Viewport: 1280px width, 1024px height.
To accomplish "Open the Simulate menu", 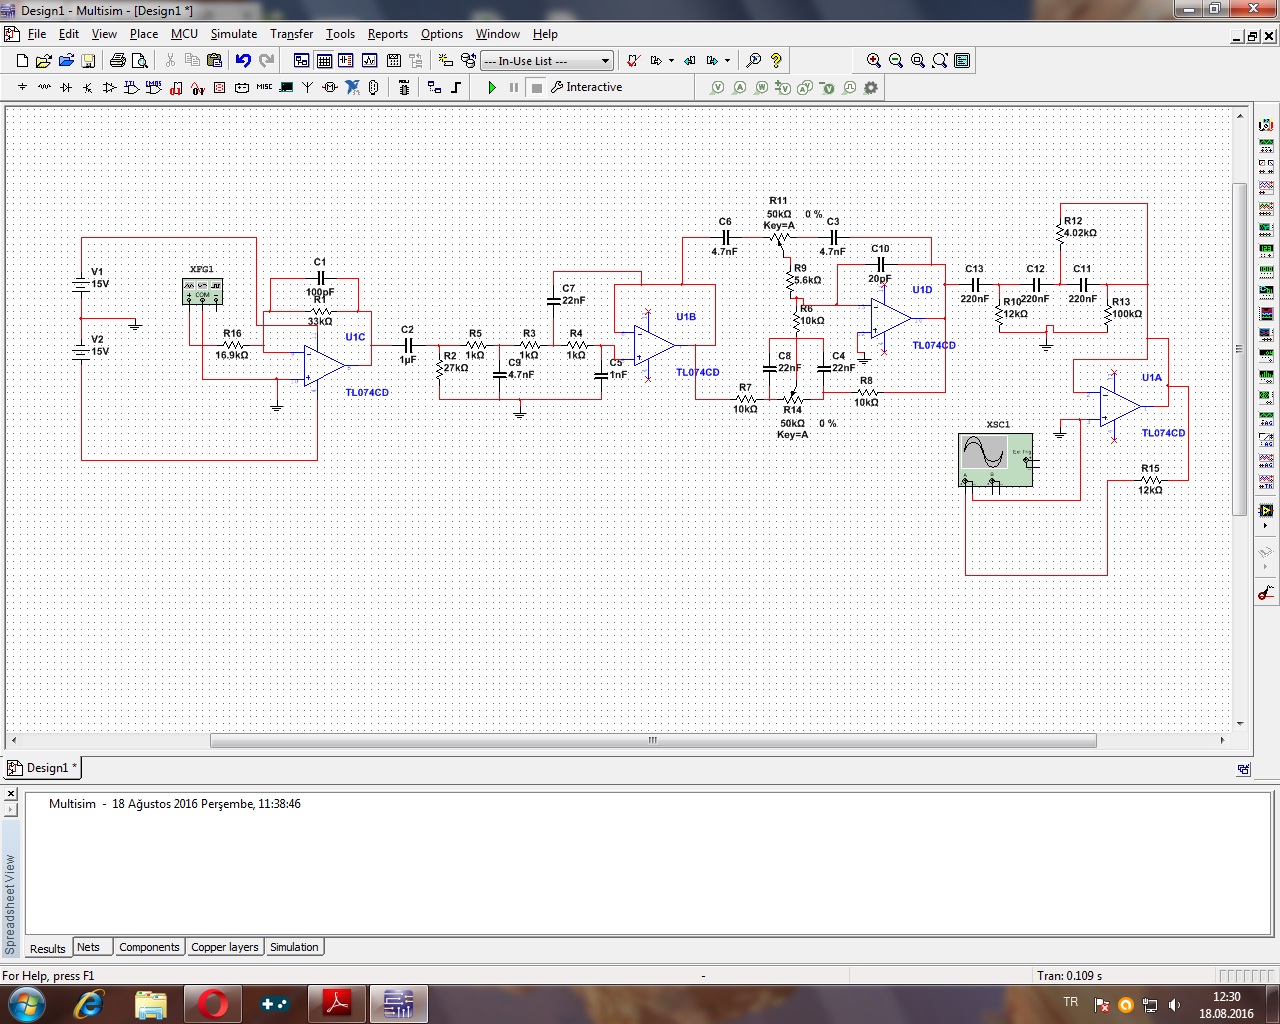I will (233, 34).
